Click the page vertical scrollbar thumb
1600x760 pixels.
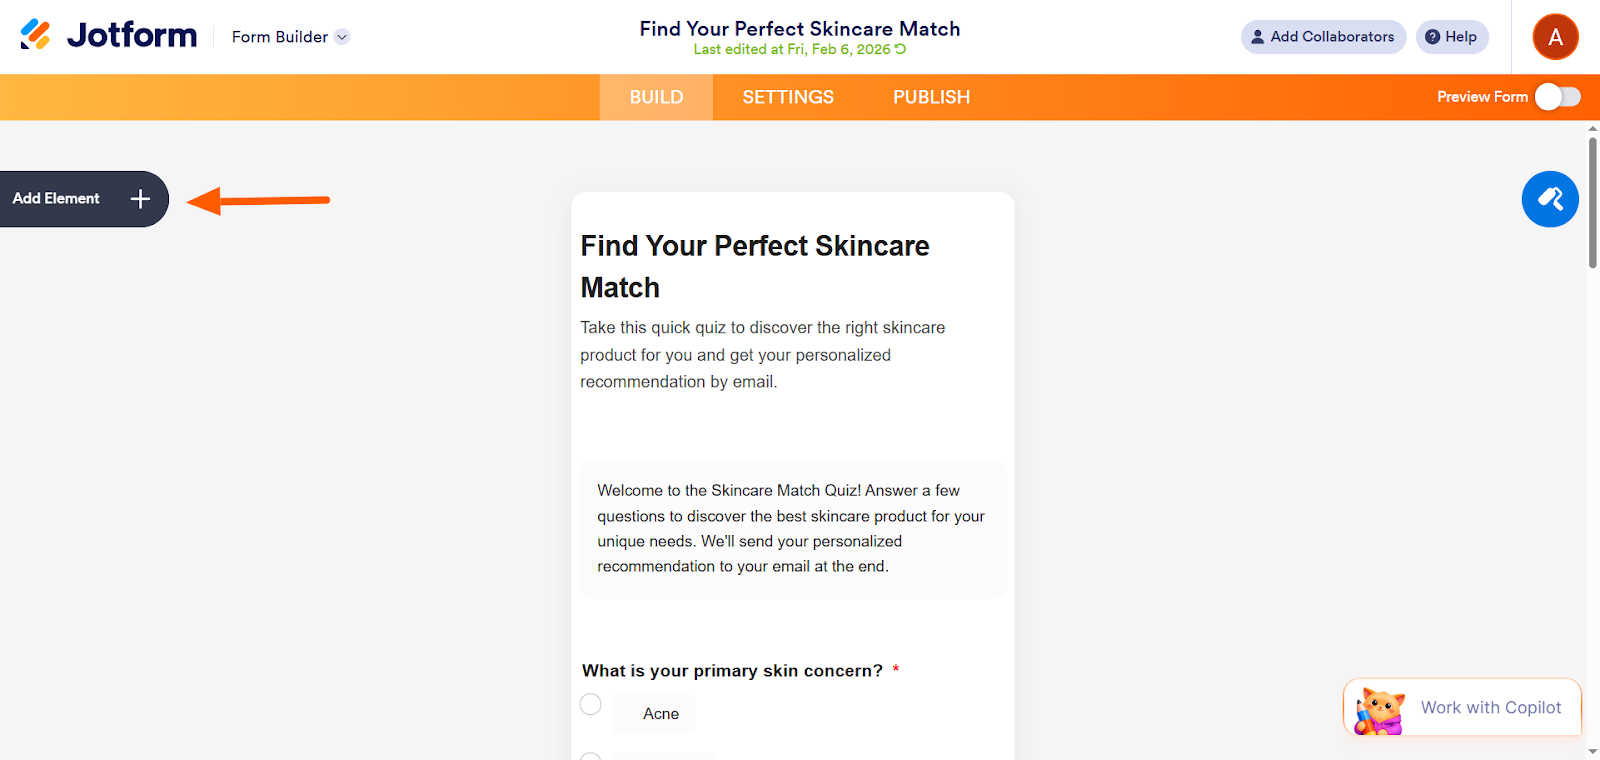1592,203
